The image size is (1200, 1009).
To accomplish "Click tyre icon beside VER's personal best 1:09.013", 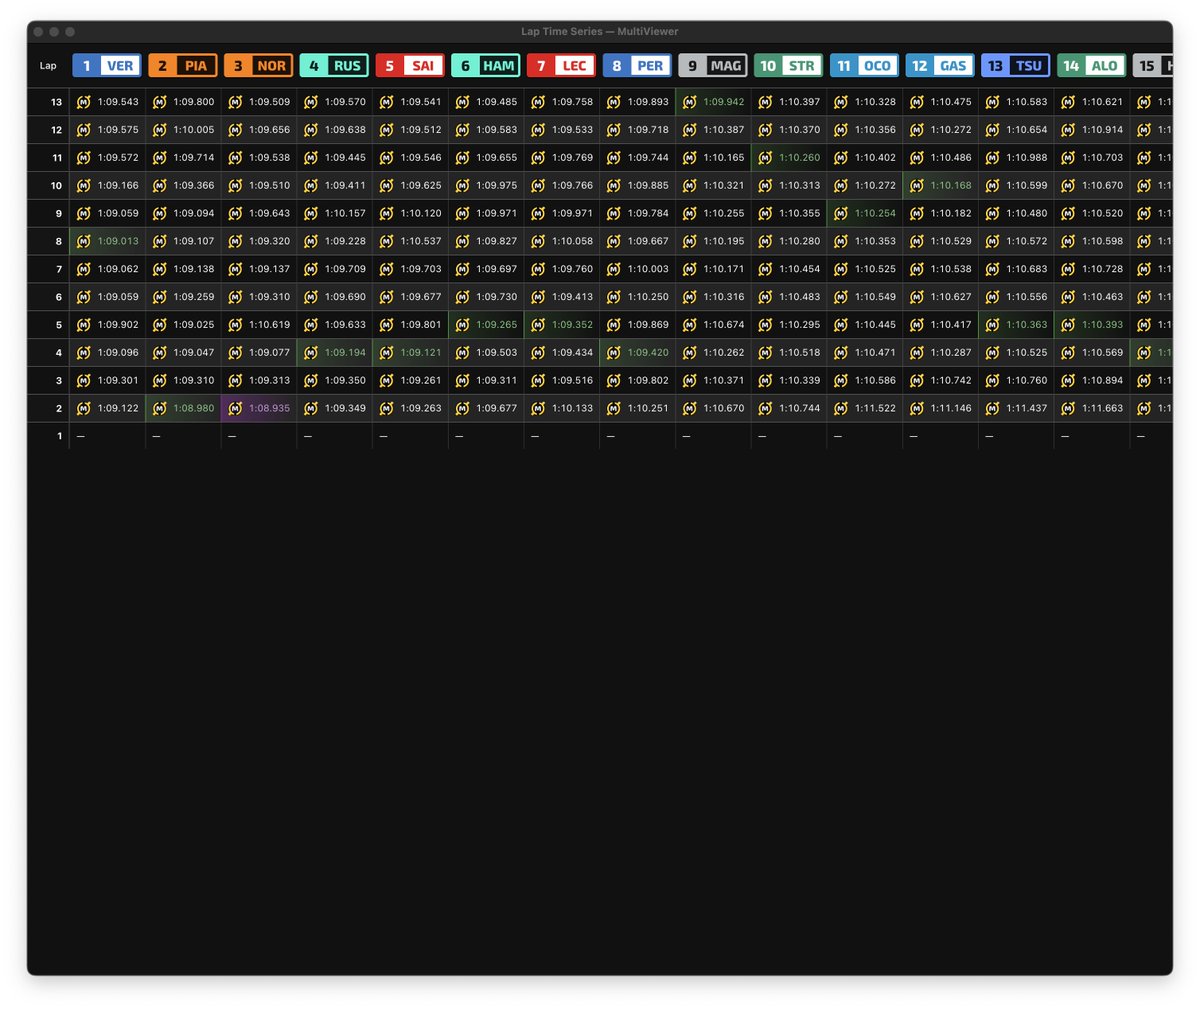I will 84,241.
